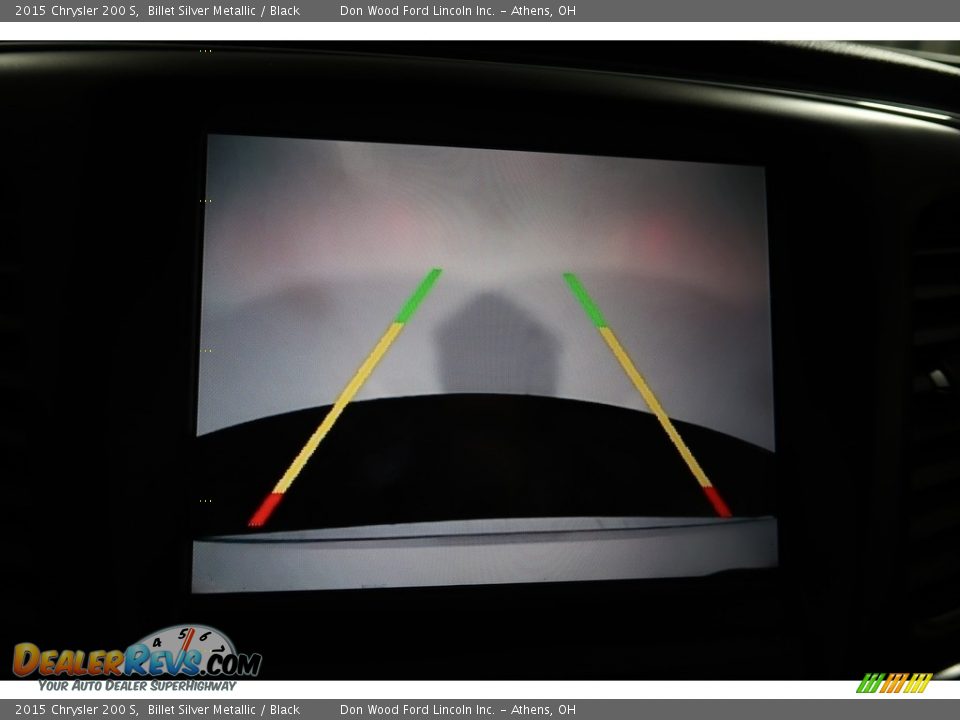The image size is (960, 720).
Task: Click the right yellow guideline segment
Action: pyautogui.click(x=654, y=405)
